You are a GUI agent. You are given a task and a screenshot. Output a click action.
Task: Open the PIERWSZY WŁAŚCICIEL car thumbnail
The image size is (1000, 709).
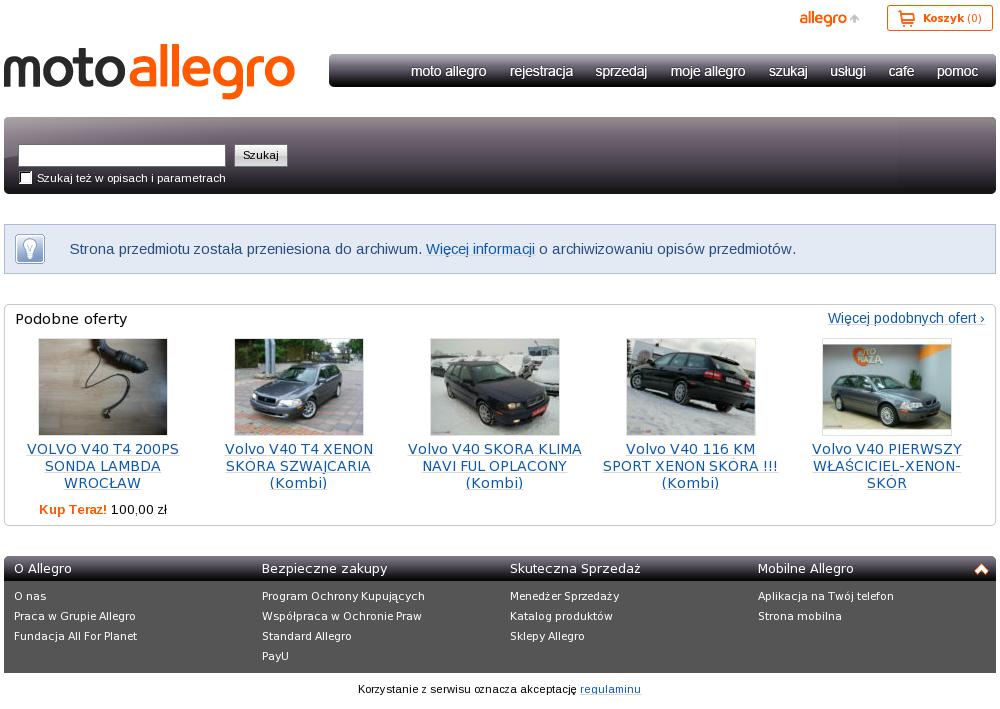coord(886,386)
